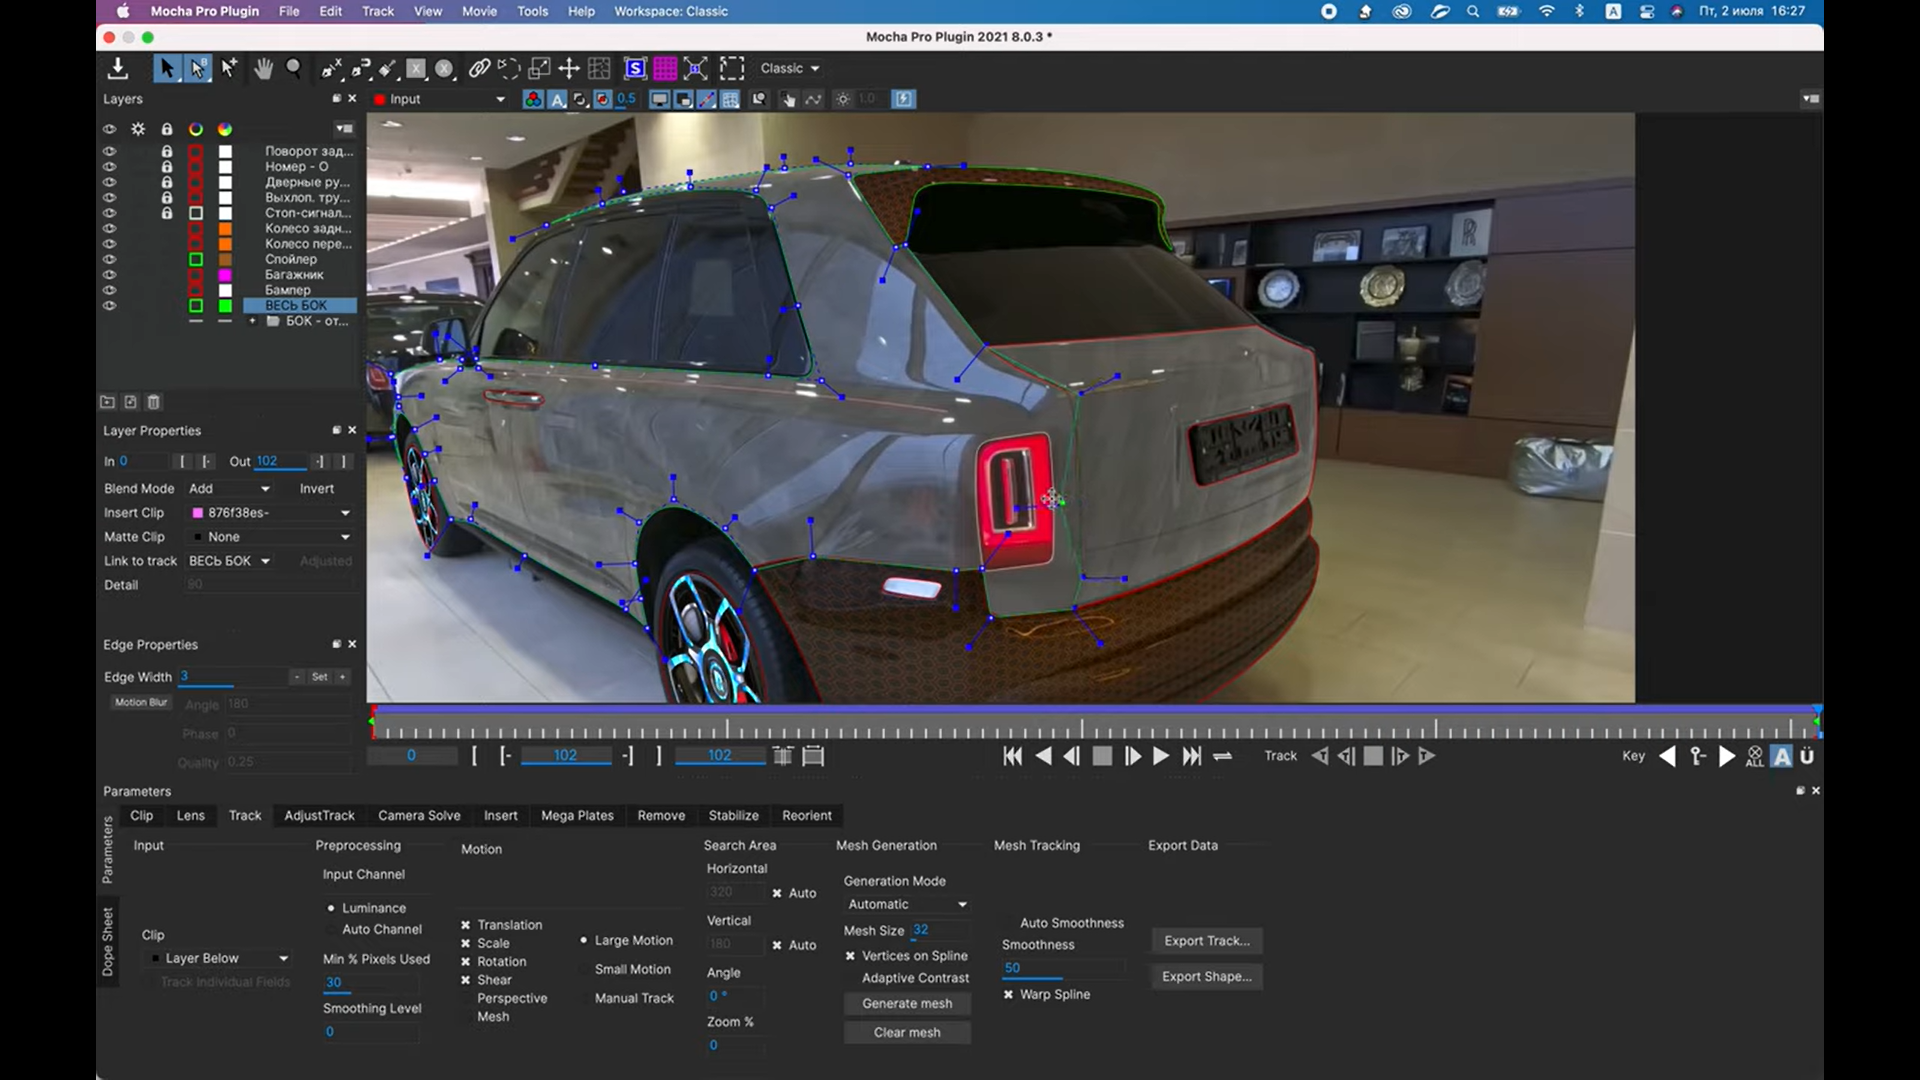Toggle the Show Planar Surface icon

click(635, 68)
